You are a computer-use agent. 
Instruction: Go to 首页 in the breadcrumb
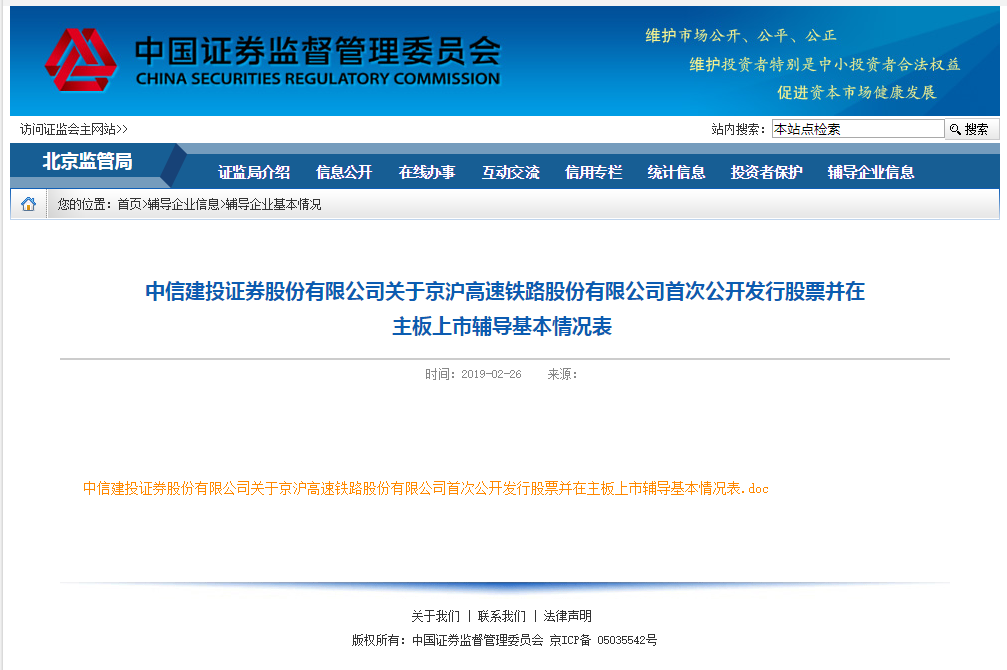point(129,204)
